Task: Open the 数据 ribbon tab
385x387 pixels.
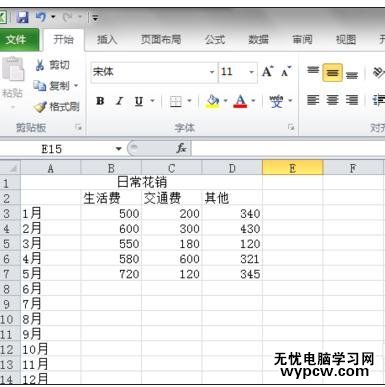Action: [x=258, y=40]
